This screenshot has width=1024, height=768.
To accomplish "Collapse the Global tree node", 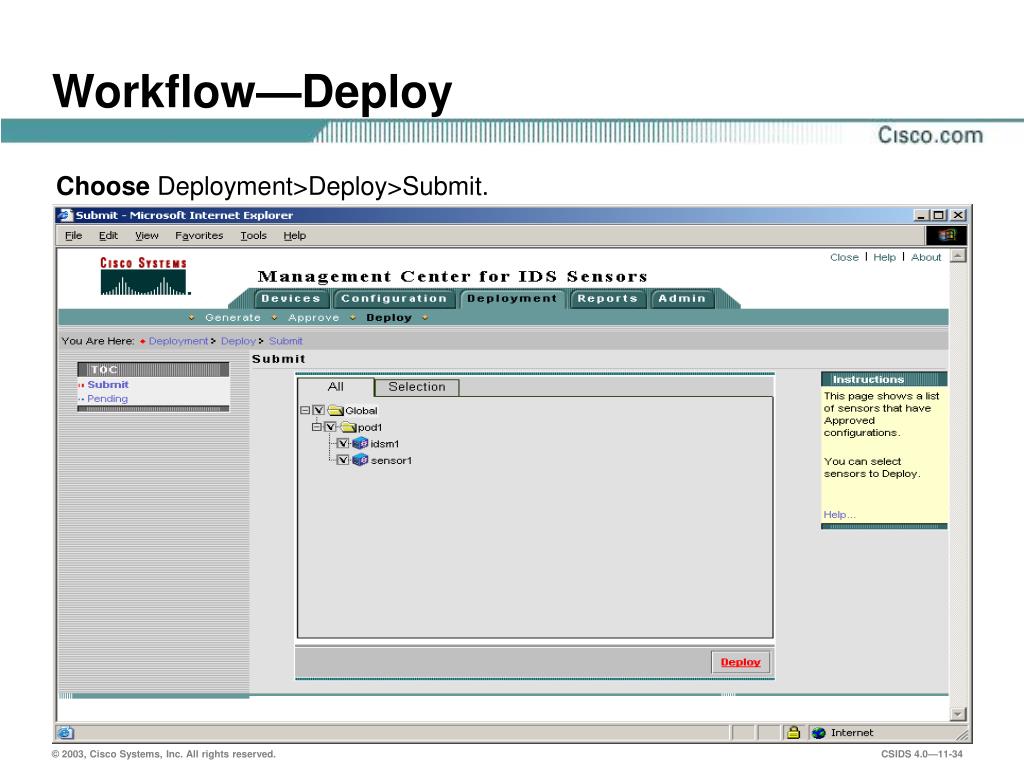I will (305, 410).
